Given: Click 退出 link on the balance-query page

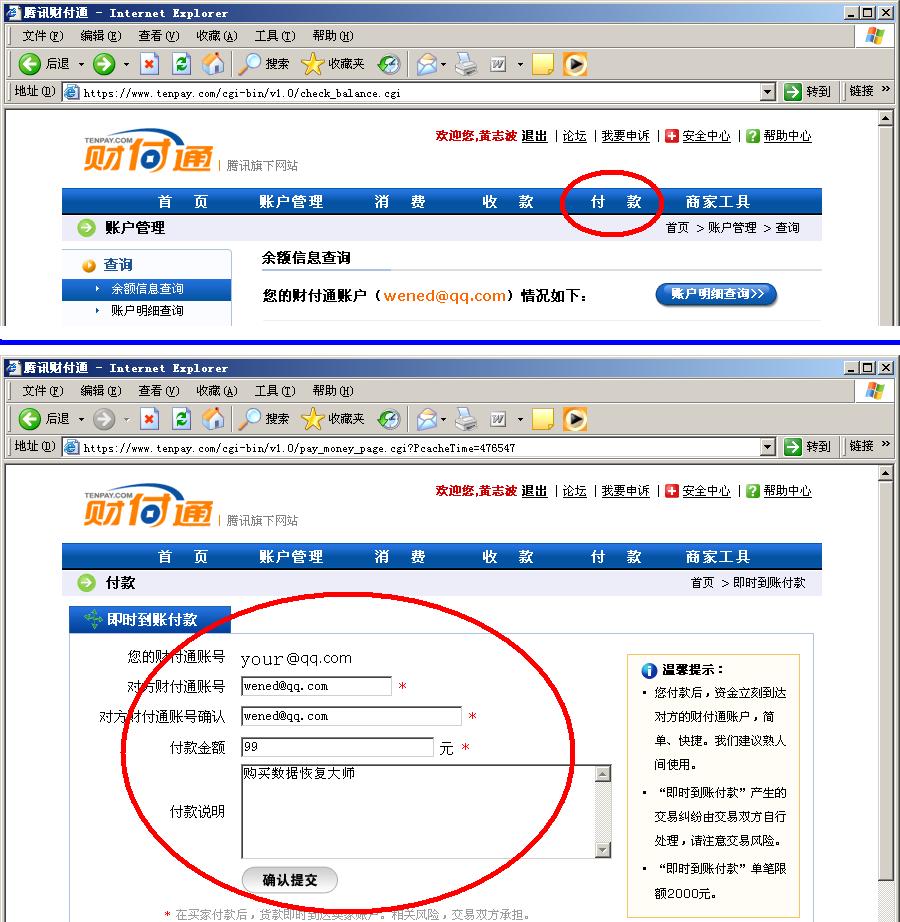Looking at the screenshot, I should click(x=534, y=136).
